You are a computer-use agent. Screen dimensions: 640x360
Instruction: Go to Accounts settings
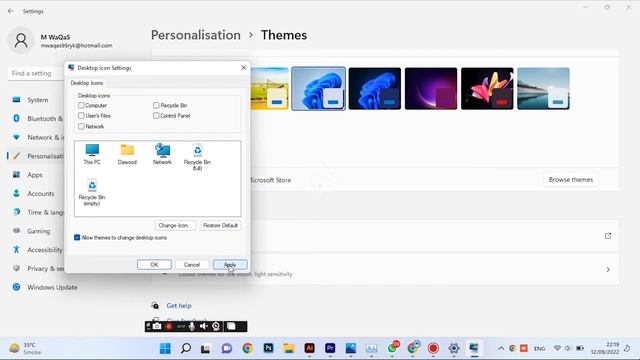click(x=40, y=193)
